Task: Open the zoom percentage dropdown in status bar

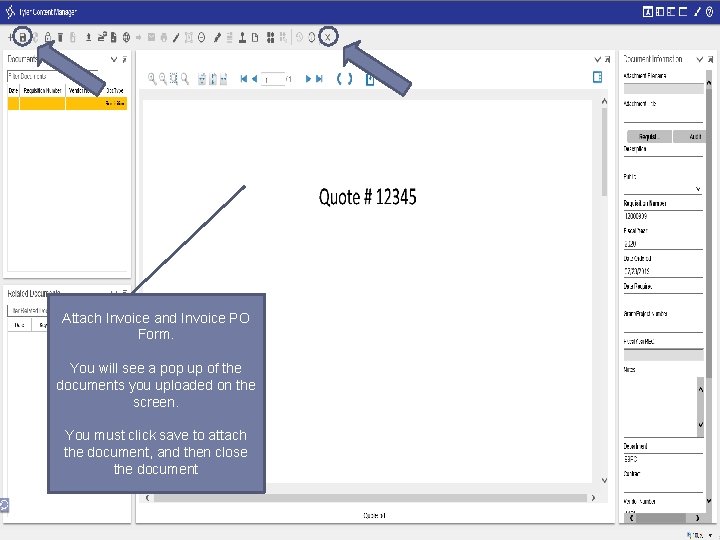Action: (711, 535)
